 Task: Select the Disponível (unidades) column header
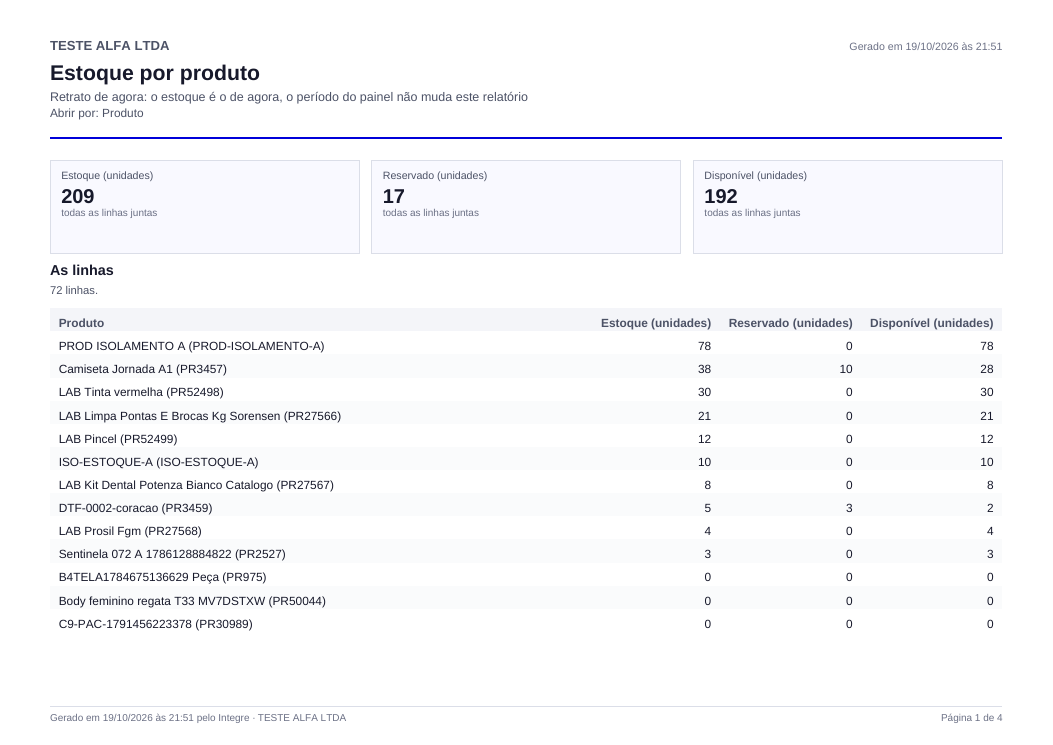[x=931, y=323]
